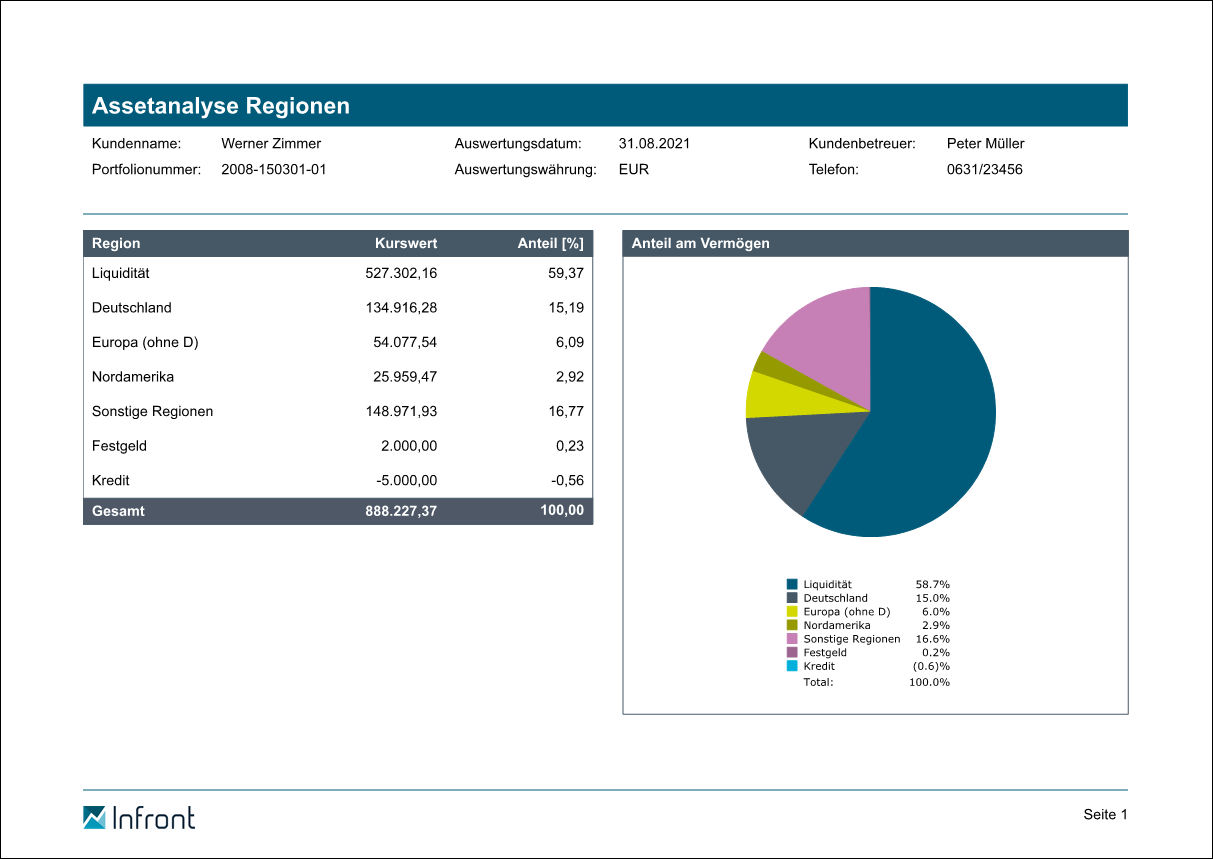Click the Deutschland legend color swatch

tap(792, 598)
